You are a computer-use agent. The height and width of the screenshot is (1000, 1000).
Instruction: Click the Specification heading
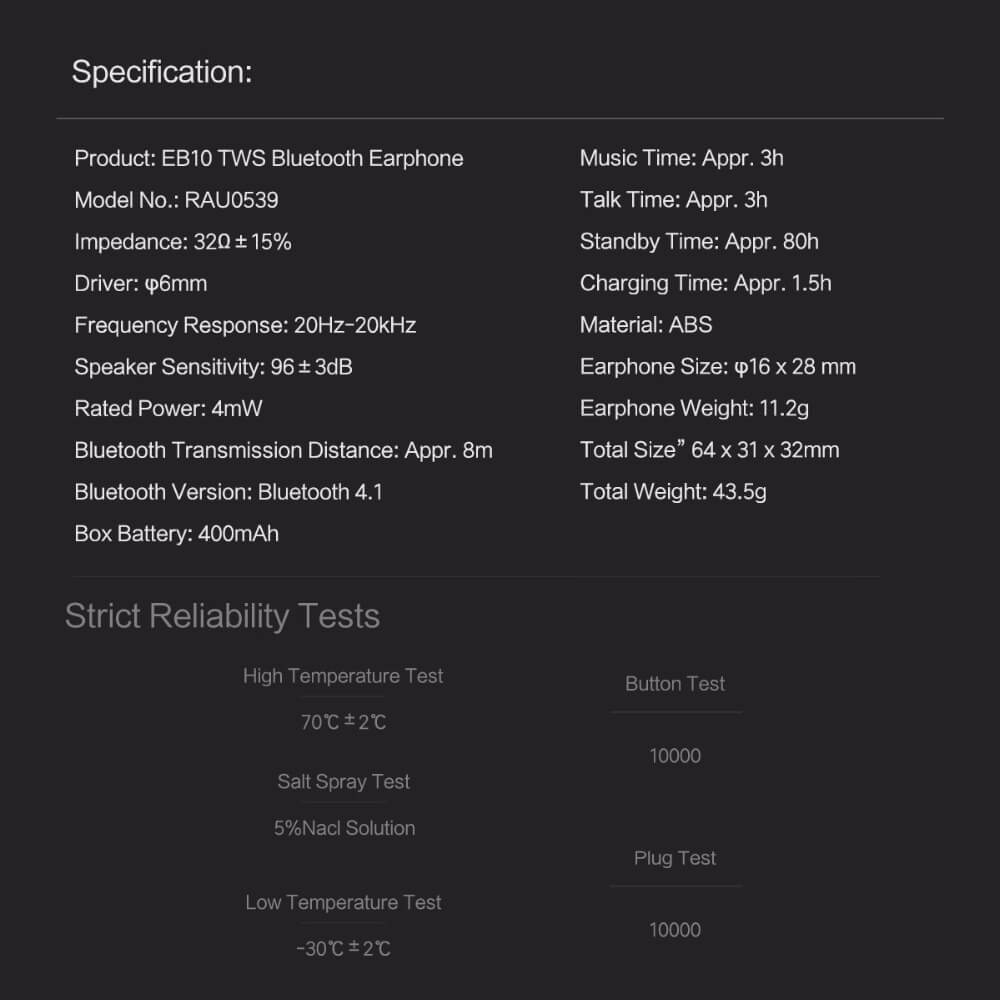tap(162, 72)
